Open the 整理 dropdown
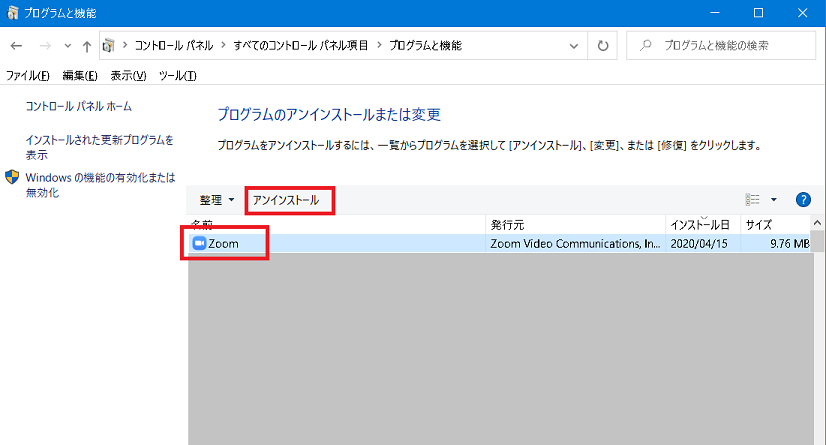This screenshot has height=445, width=826. click(x=217, y=200)
